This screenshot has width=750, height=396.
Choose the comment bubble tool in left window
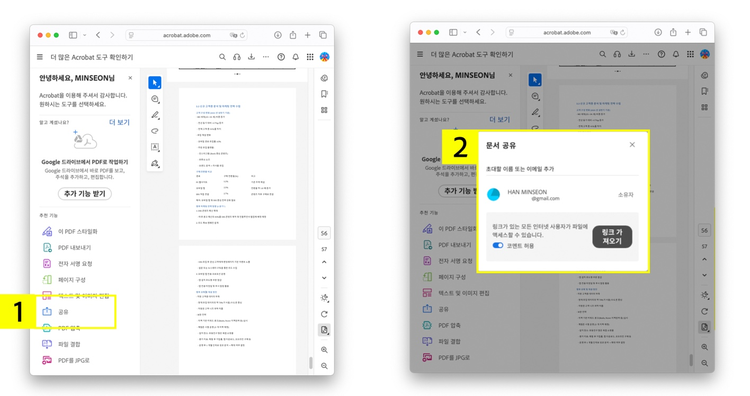[155, 99]
